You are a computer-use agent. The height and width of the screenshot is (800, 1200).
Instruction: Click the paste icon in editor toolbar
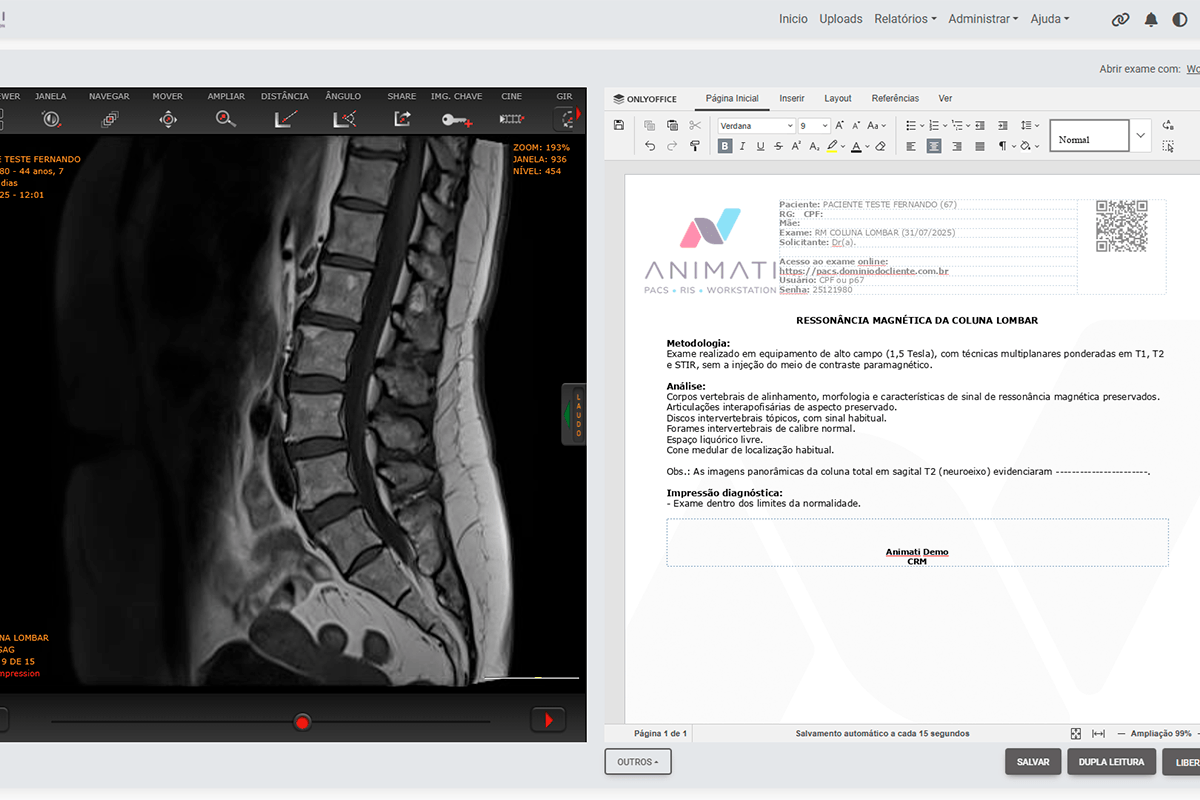coord(672,125)
